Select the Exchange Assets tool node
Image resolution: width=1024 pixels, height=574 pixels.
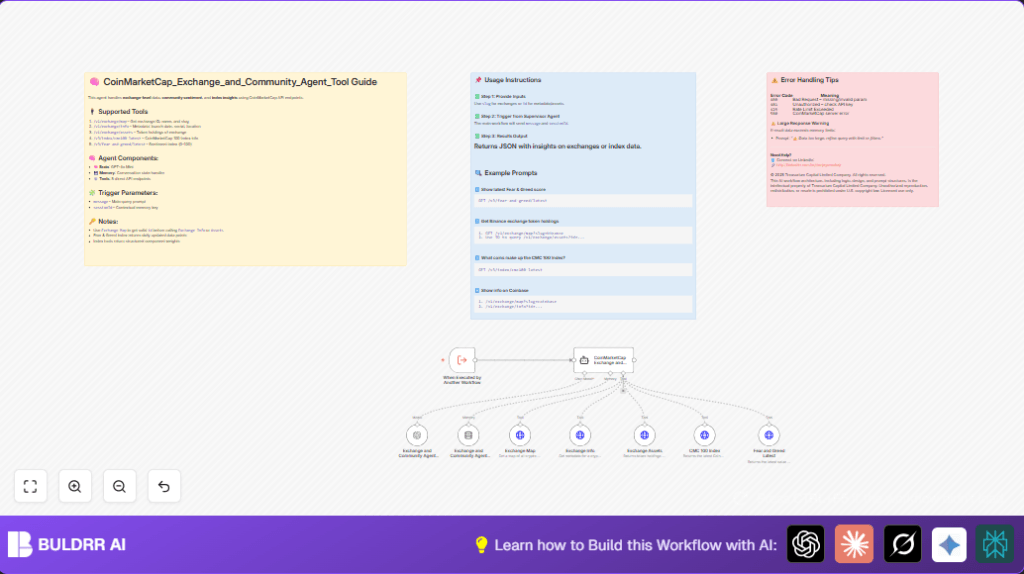click(x=645, y=435)
